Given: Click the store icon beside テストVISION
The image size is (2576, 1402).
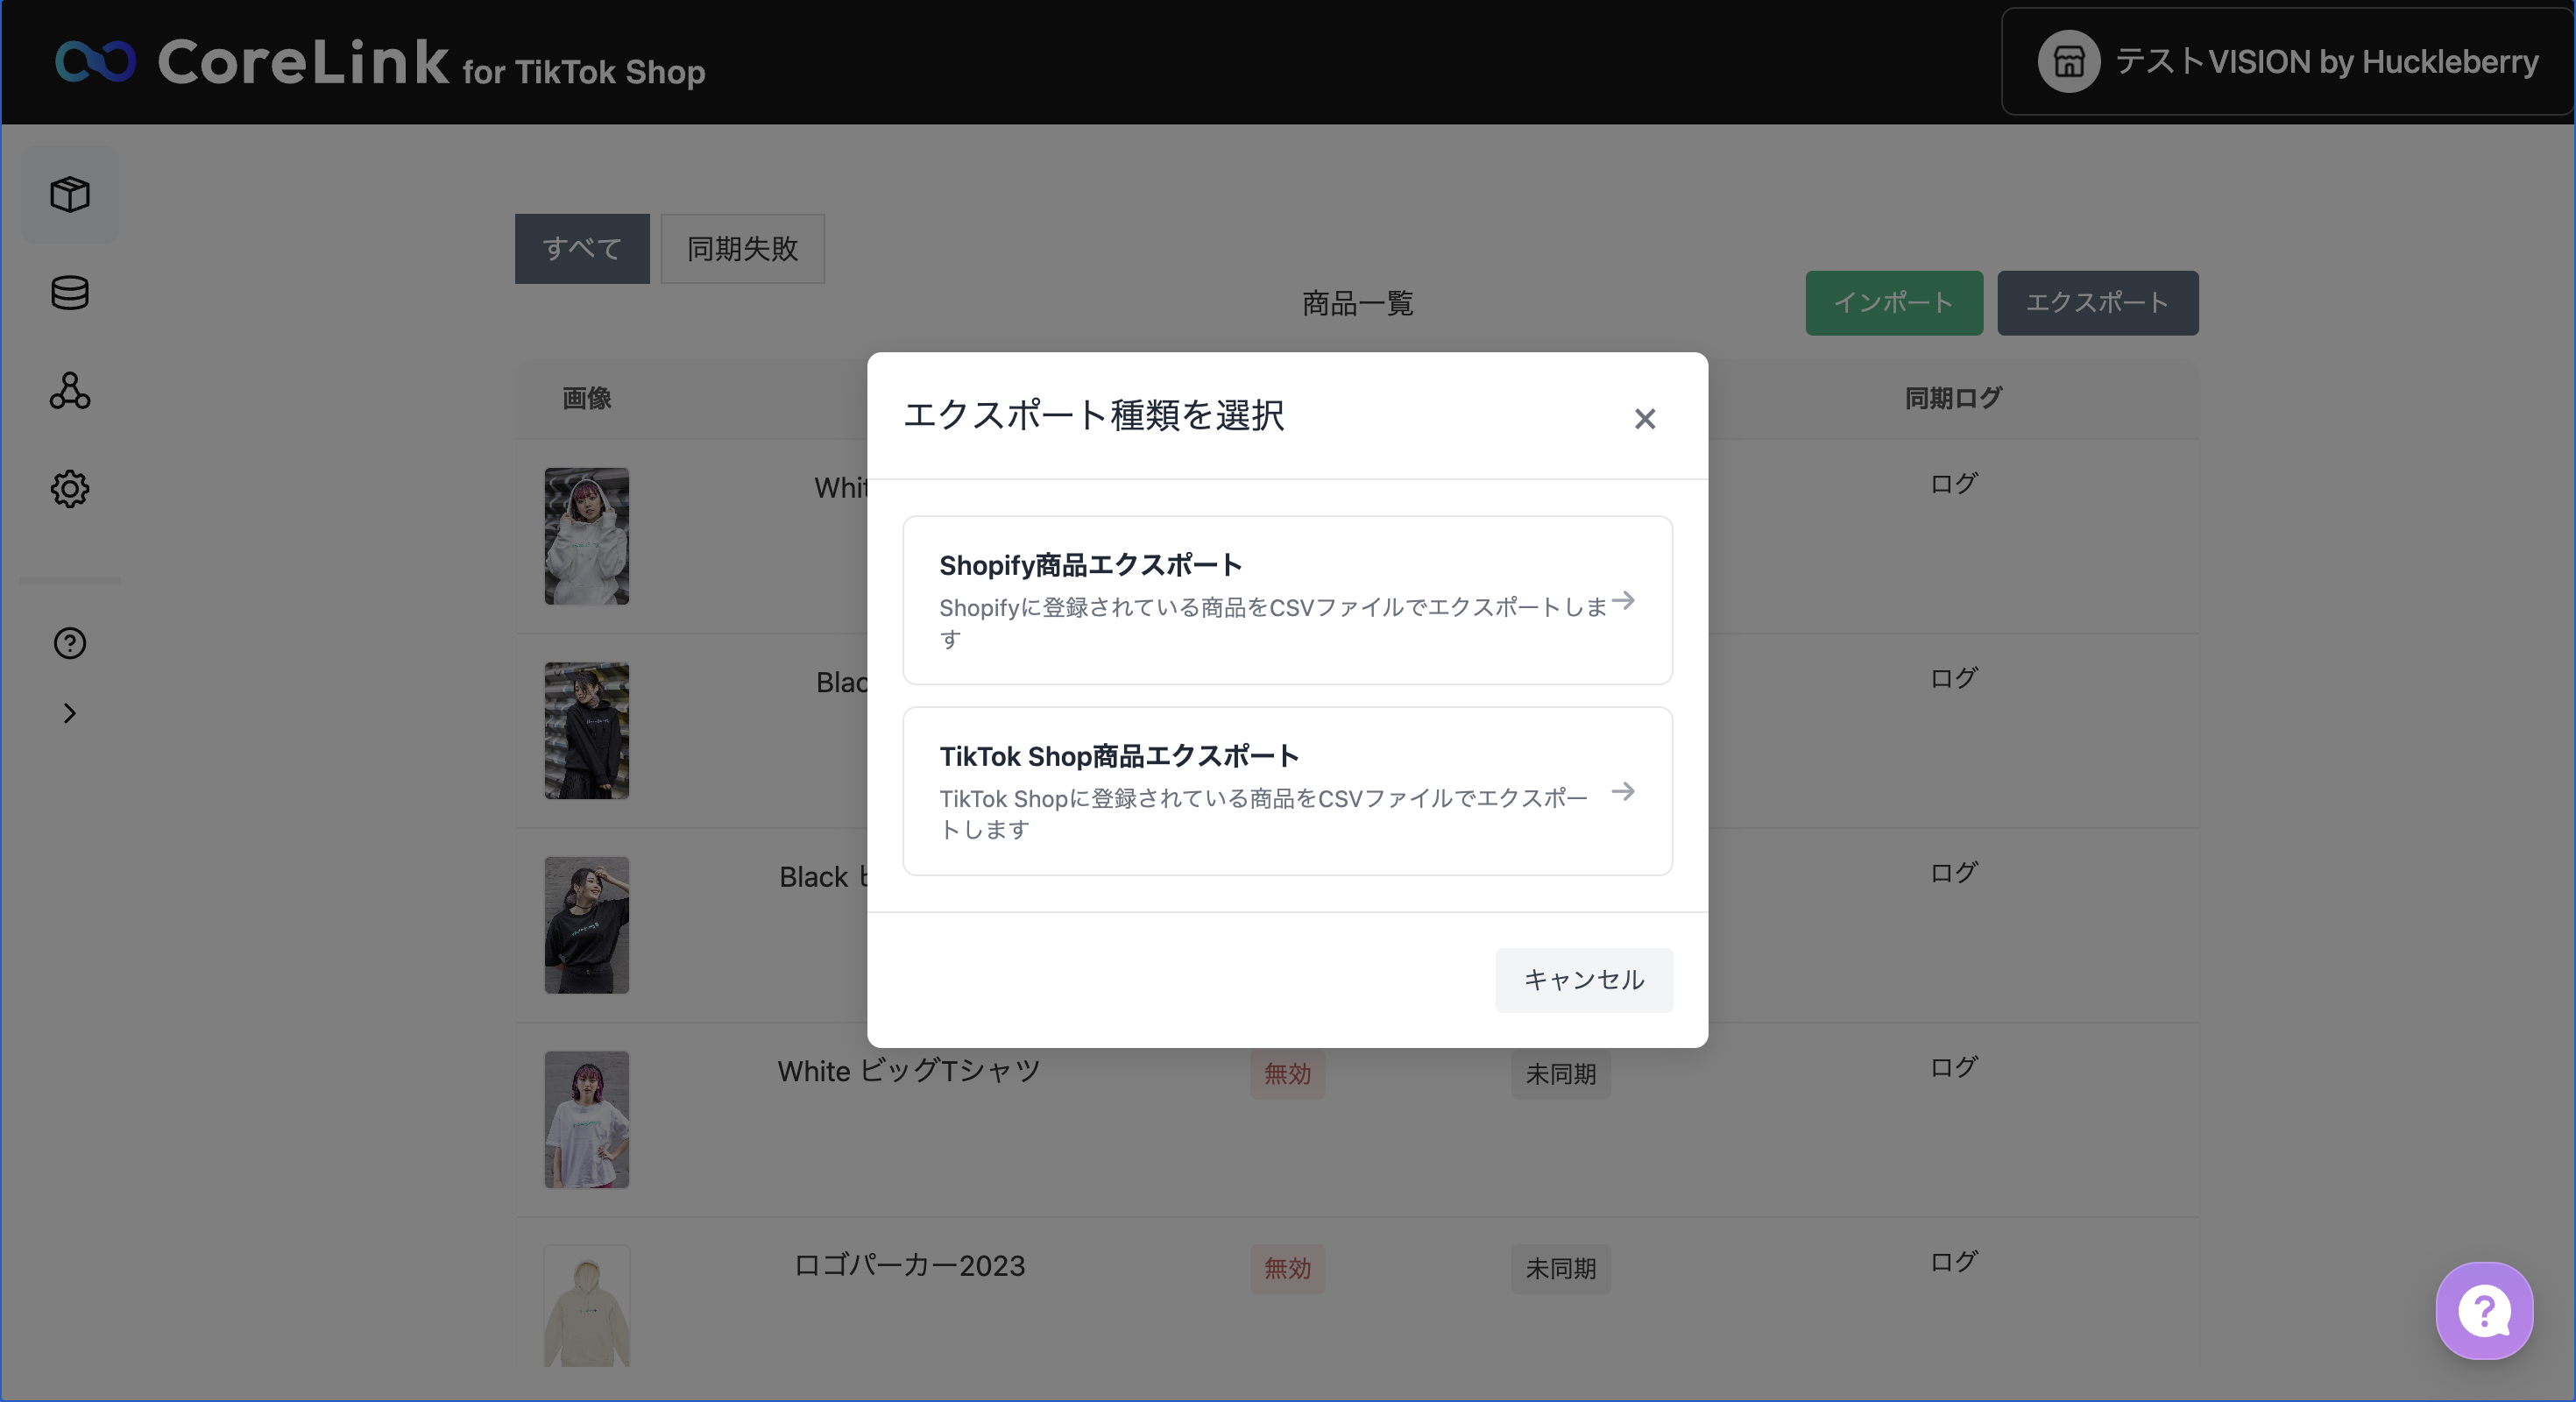Looking at the screenshot, I should coord(2068,62).
